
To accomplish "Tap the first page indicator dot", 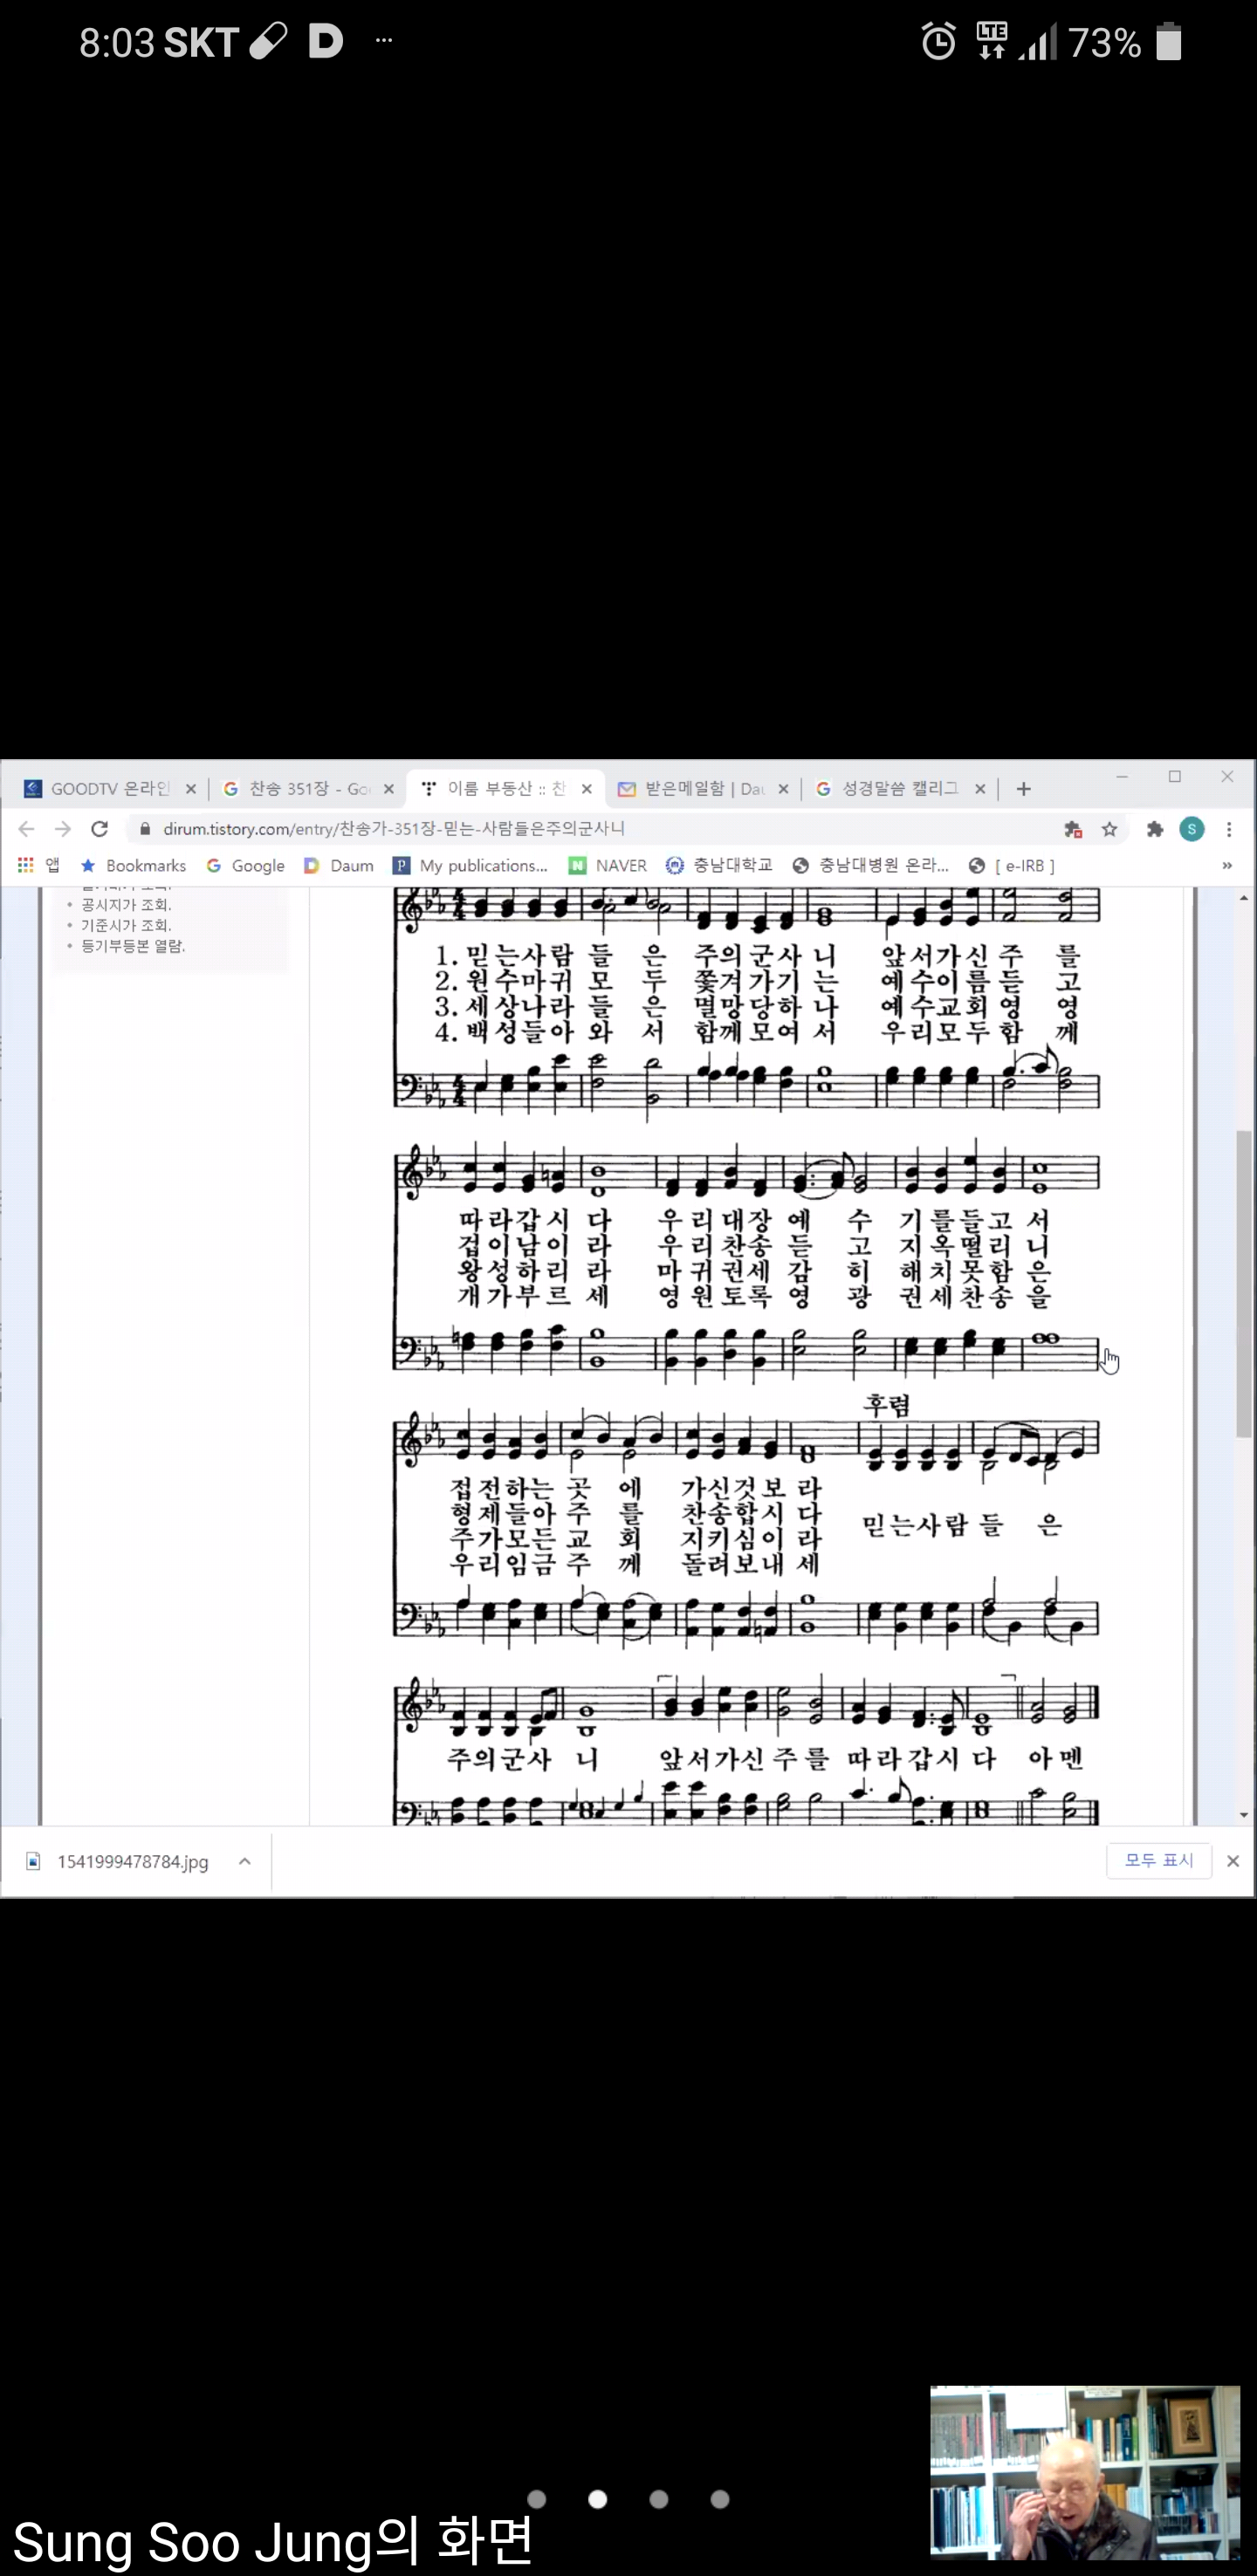I will [537, 2499].
